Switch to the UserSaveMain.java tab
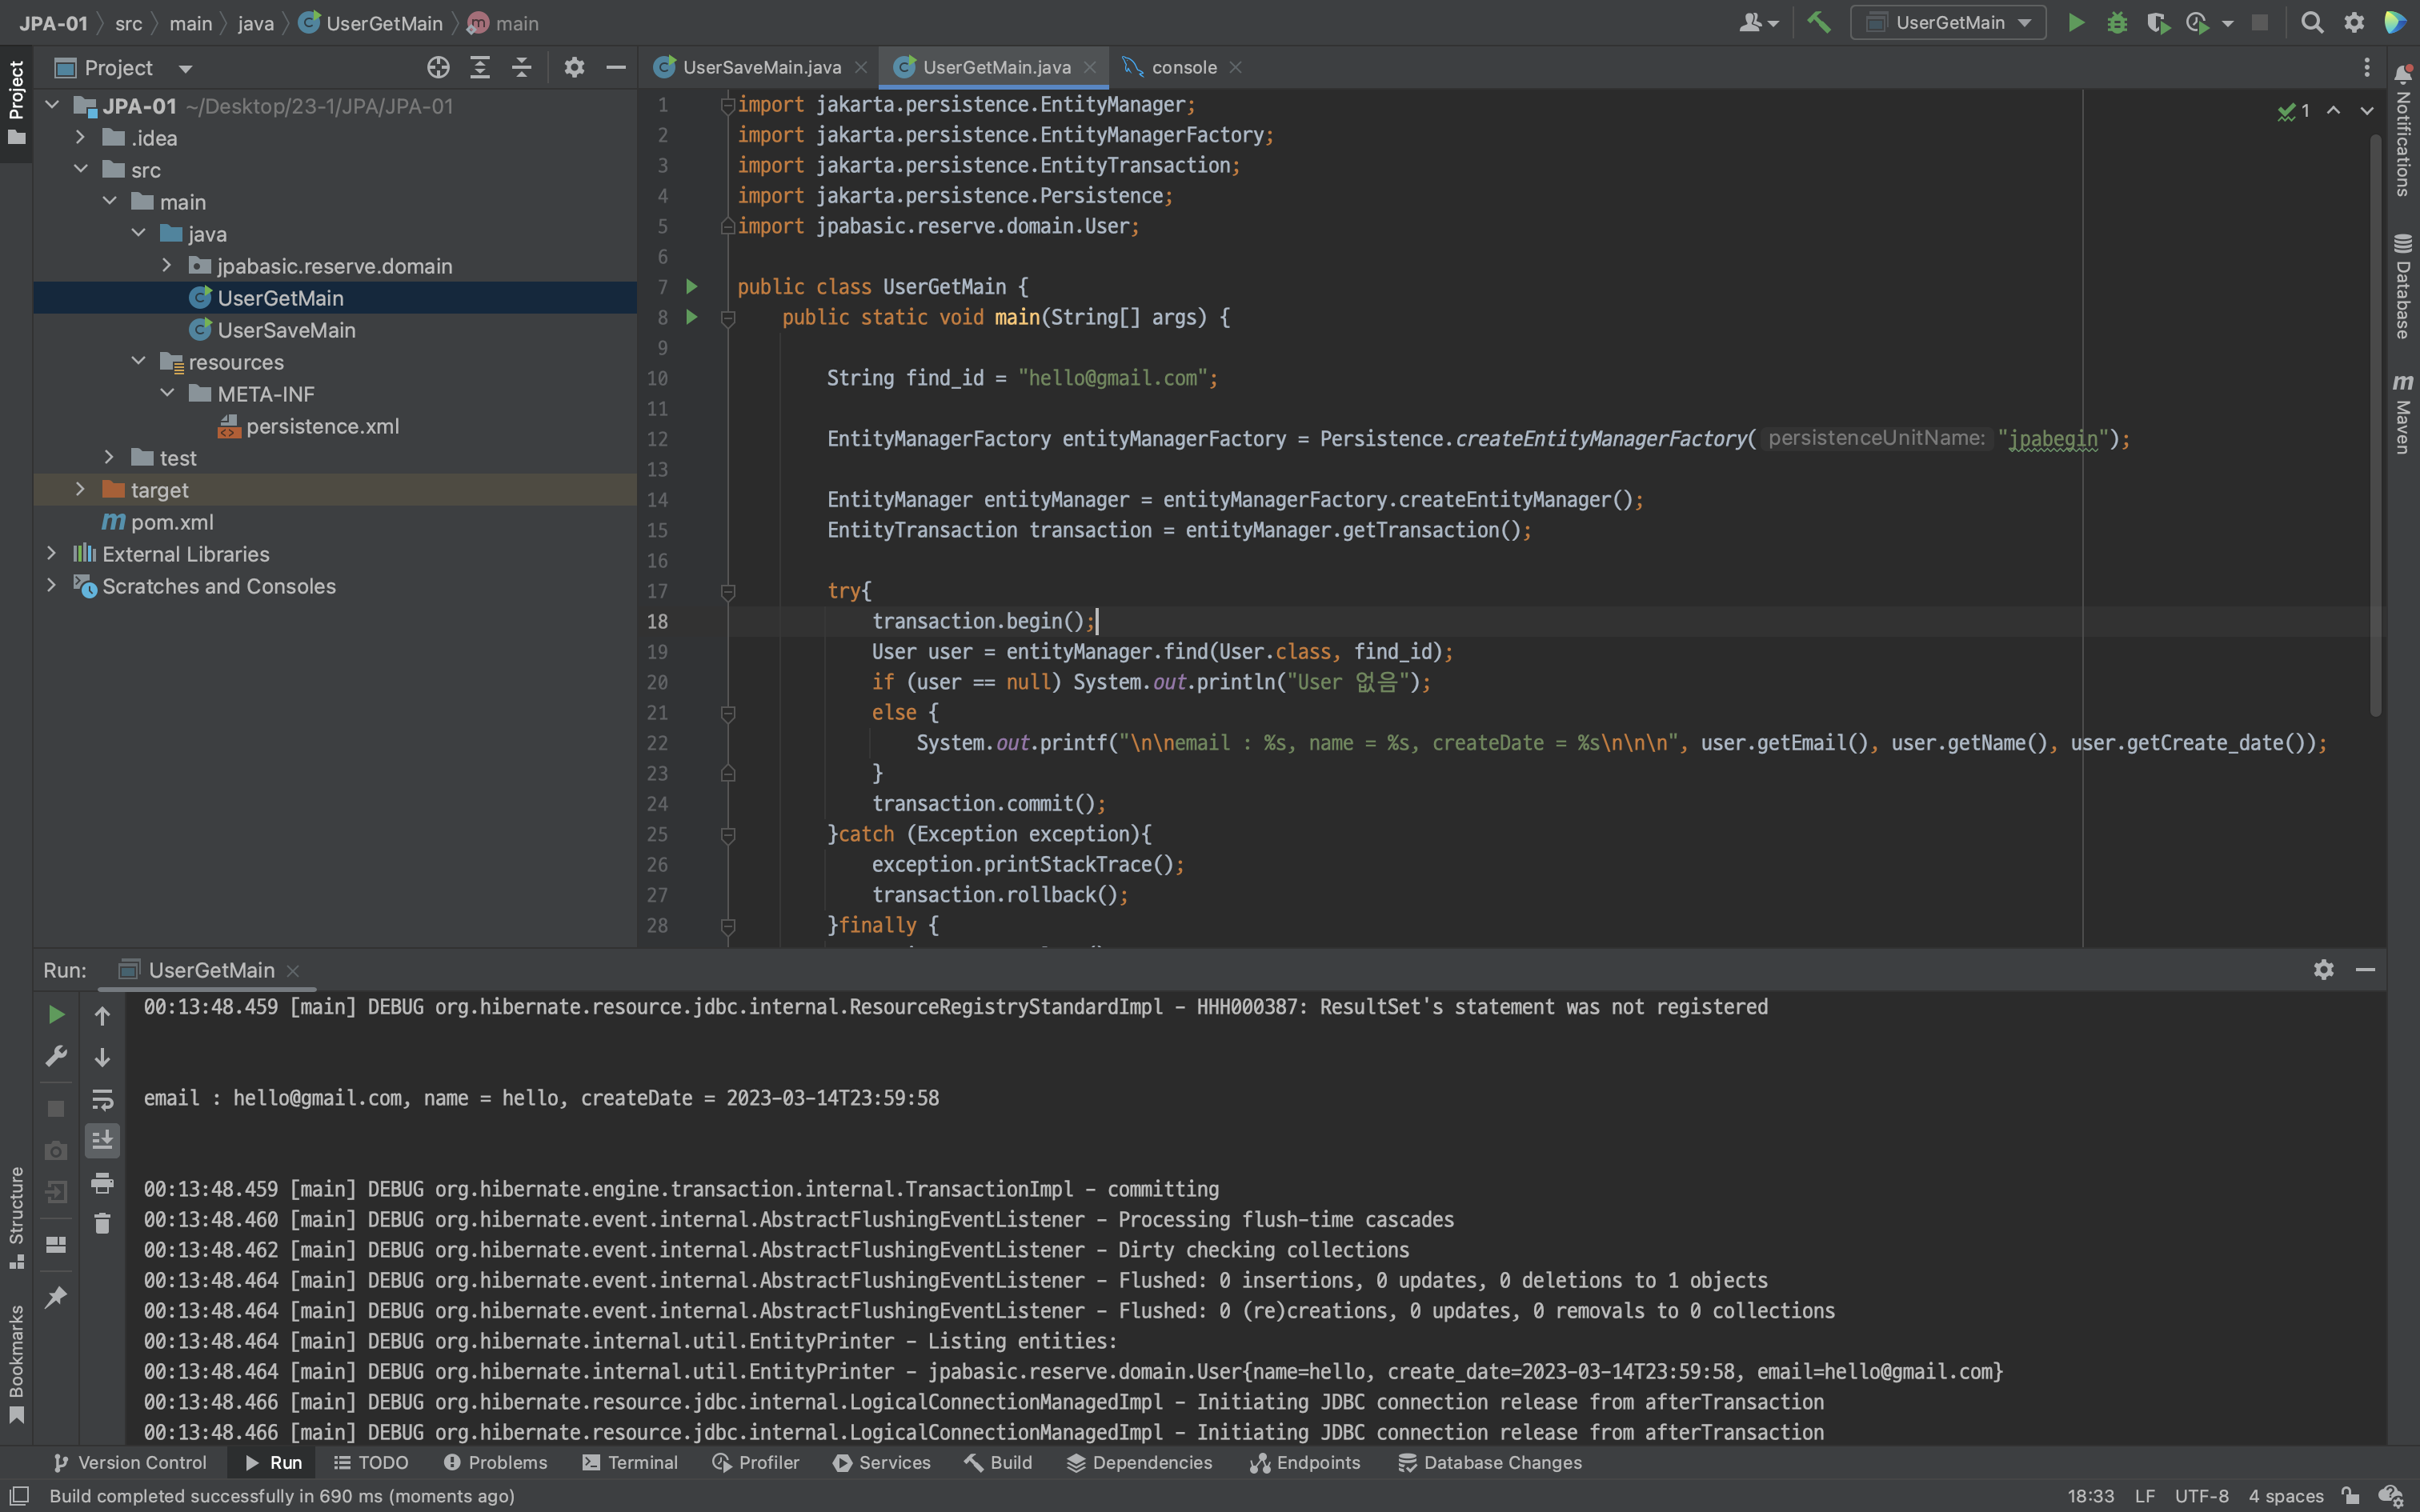This screenshot has width=2420, height=1512. (x=760, y=67)
